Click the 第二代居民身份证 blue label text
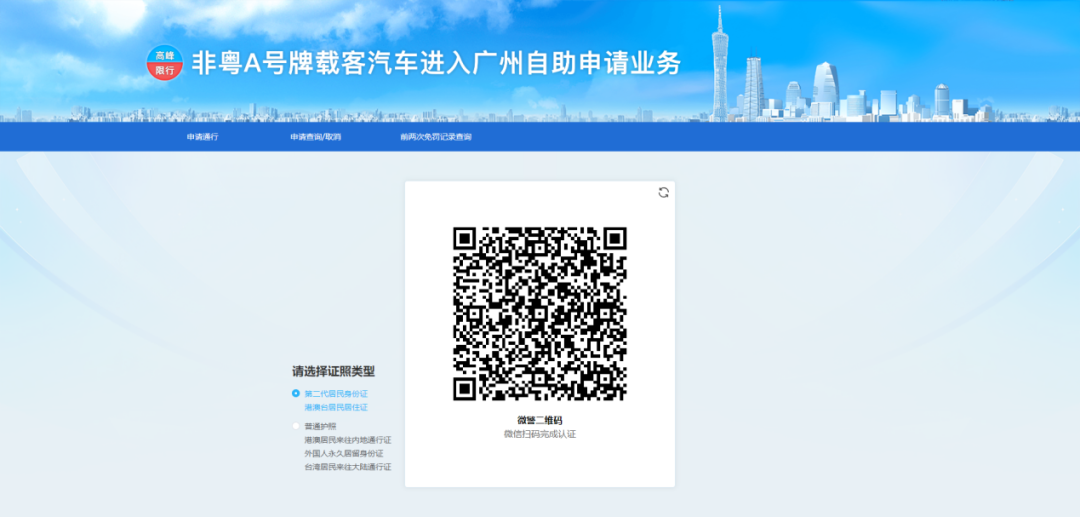The width and height of the screenshot is (1080, 517). [x=336, y=393]
